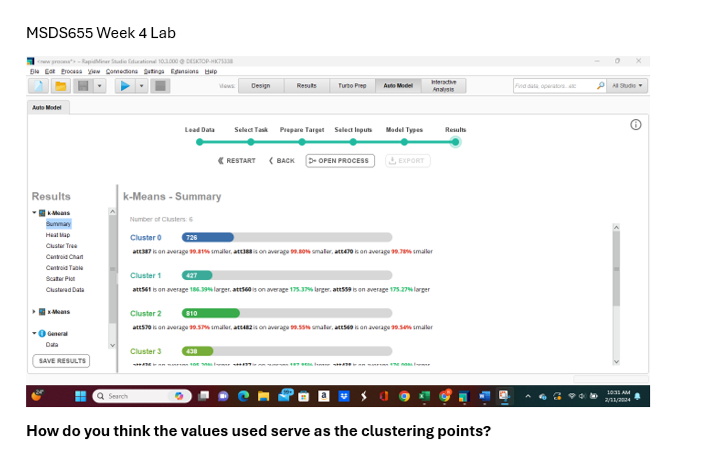Viewport: 703px width, 473px height.
Task: Click the BACK button
Action: 282,161
